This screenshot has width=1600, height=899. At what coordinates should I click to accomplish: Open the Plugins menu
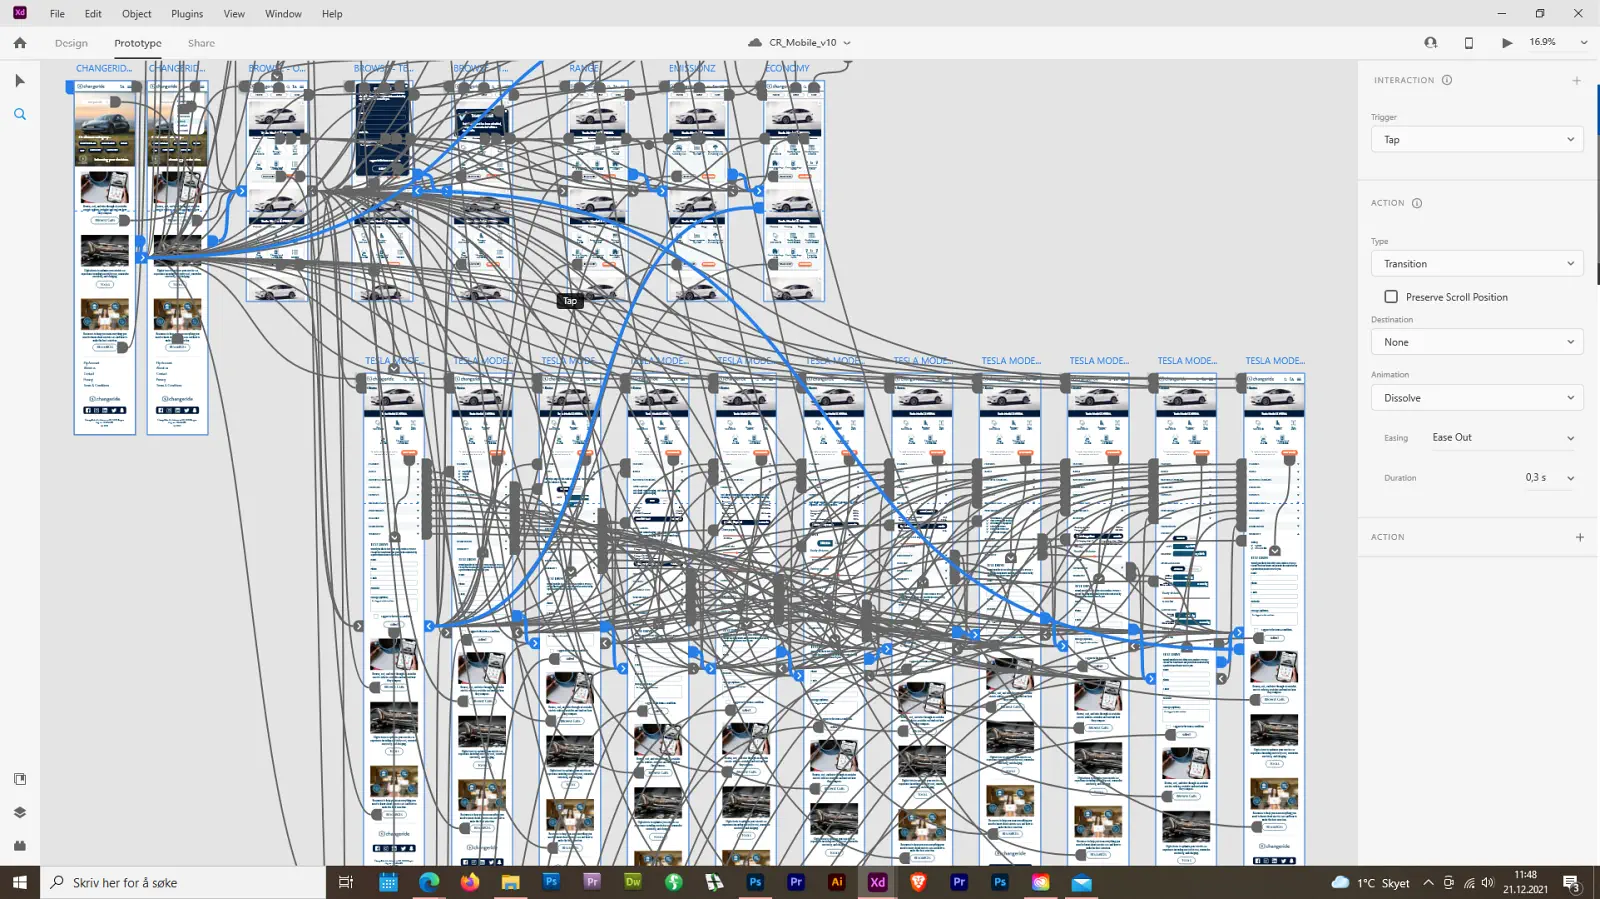[x=186, y=14]
